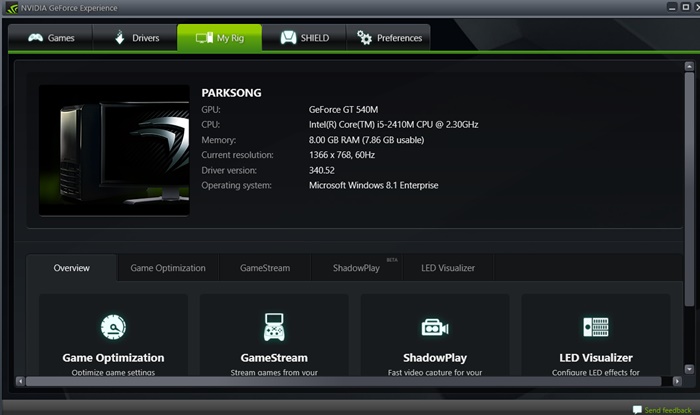Click the Intel Core i5-2410M CPU text
700x415 pixels.
point(393,124)
